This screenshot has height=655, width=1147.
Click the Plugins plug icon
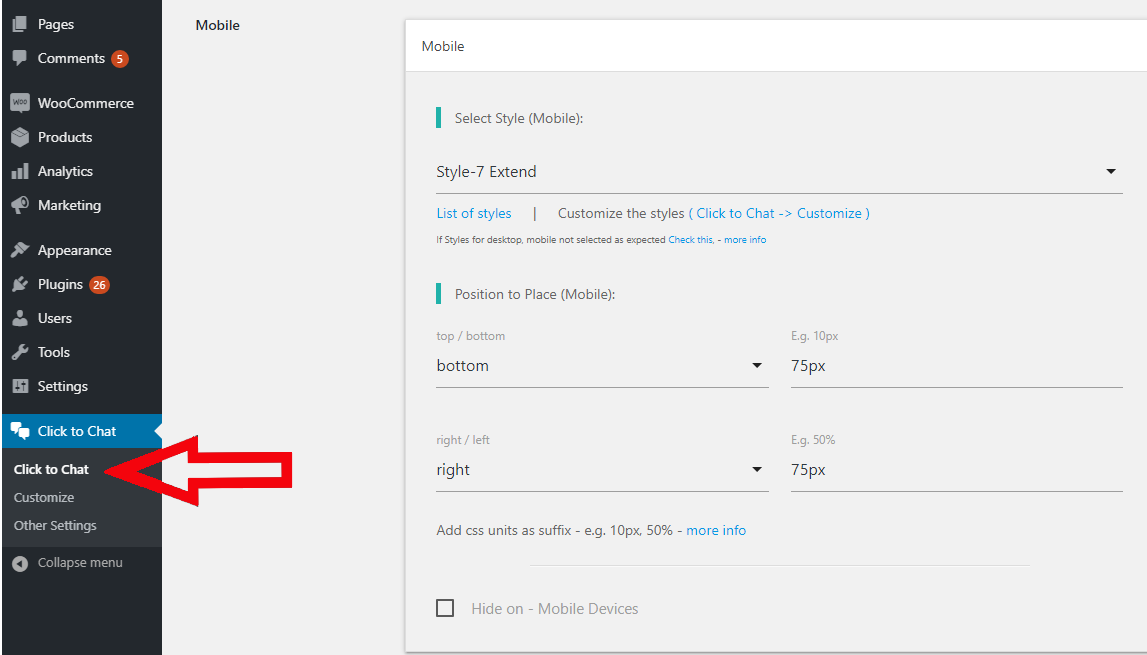click(20, 284)
